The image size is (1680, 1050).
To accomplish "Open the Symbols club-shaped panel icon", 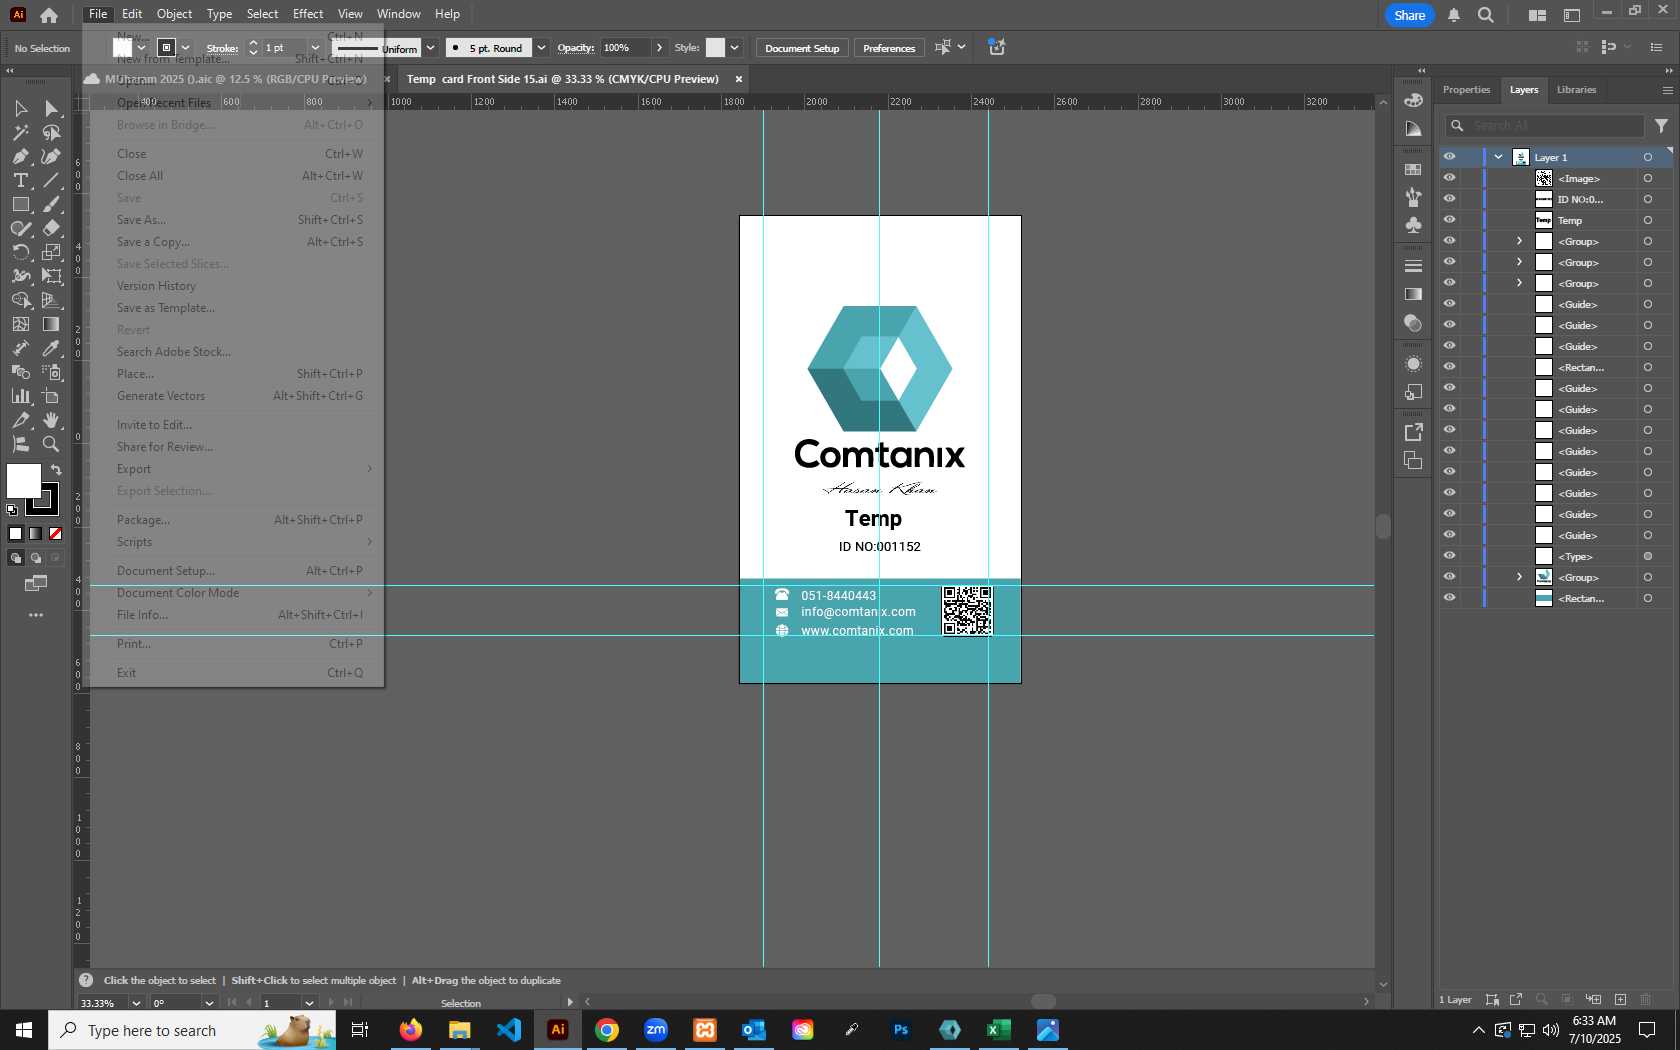I will pyautogui.click(x=1413, y=225).
